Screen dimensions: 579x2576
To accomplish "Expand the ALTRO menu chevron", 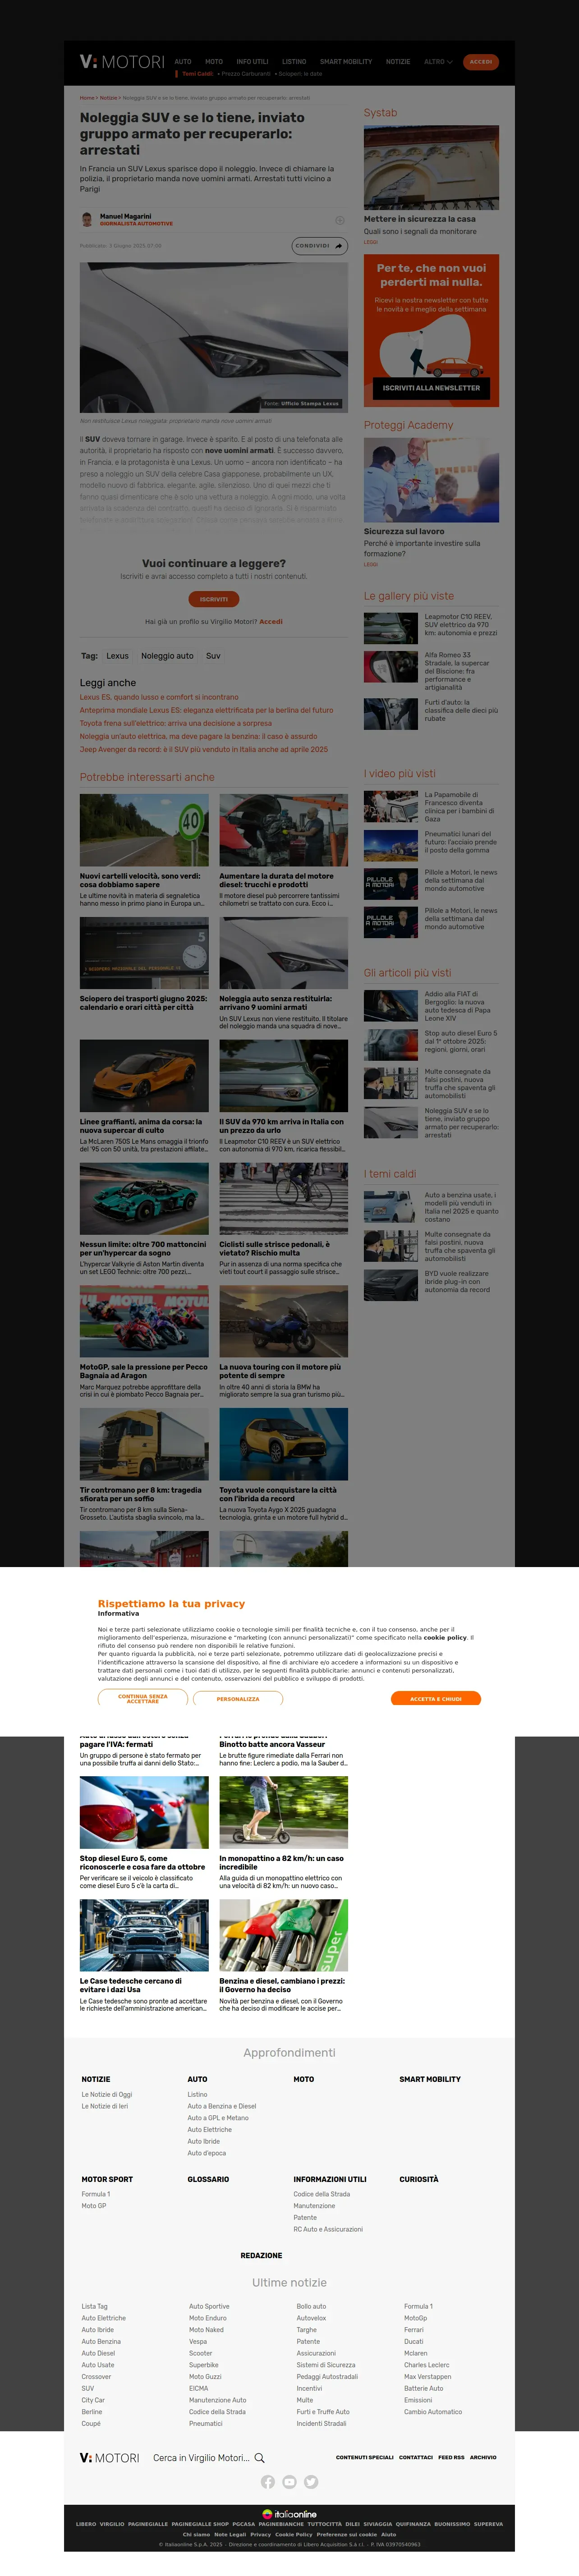I will tap(449, 62).
